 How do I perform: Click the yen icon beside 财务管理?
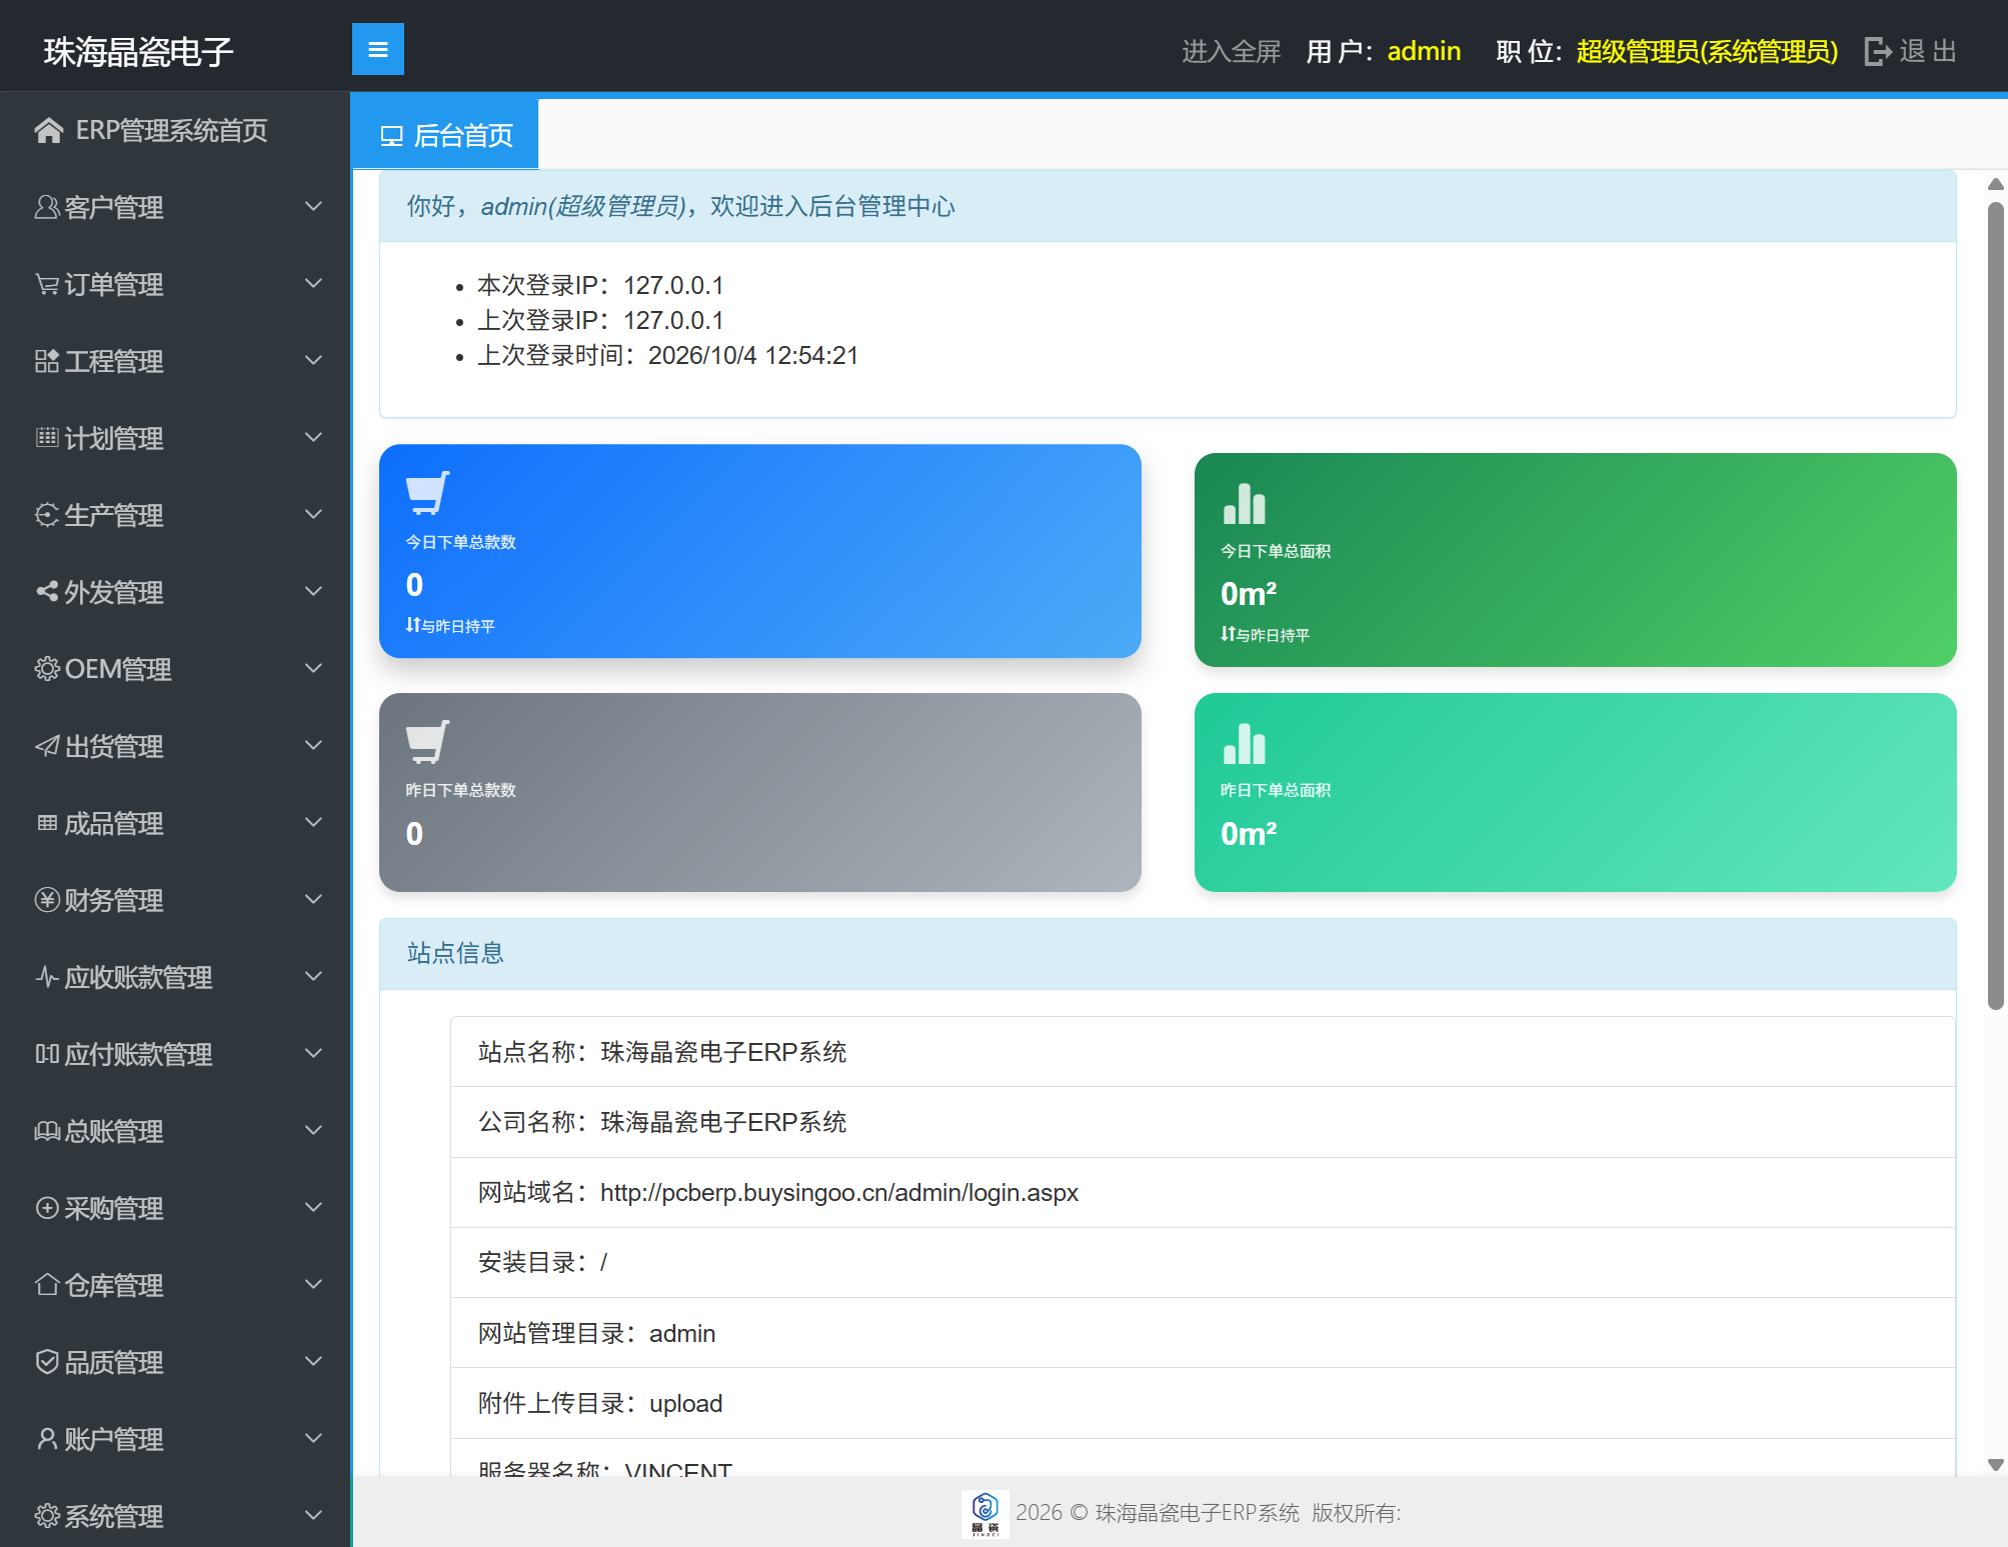[x=47, y=900]
